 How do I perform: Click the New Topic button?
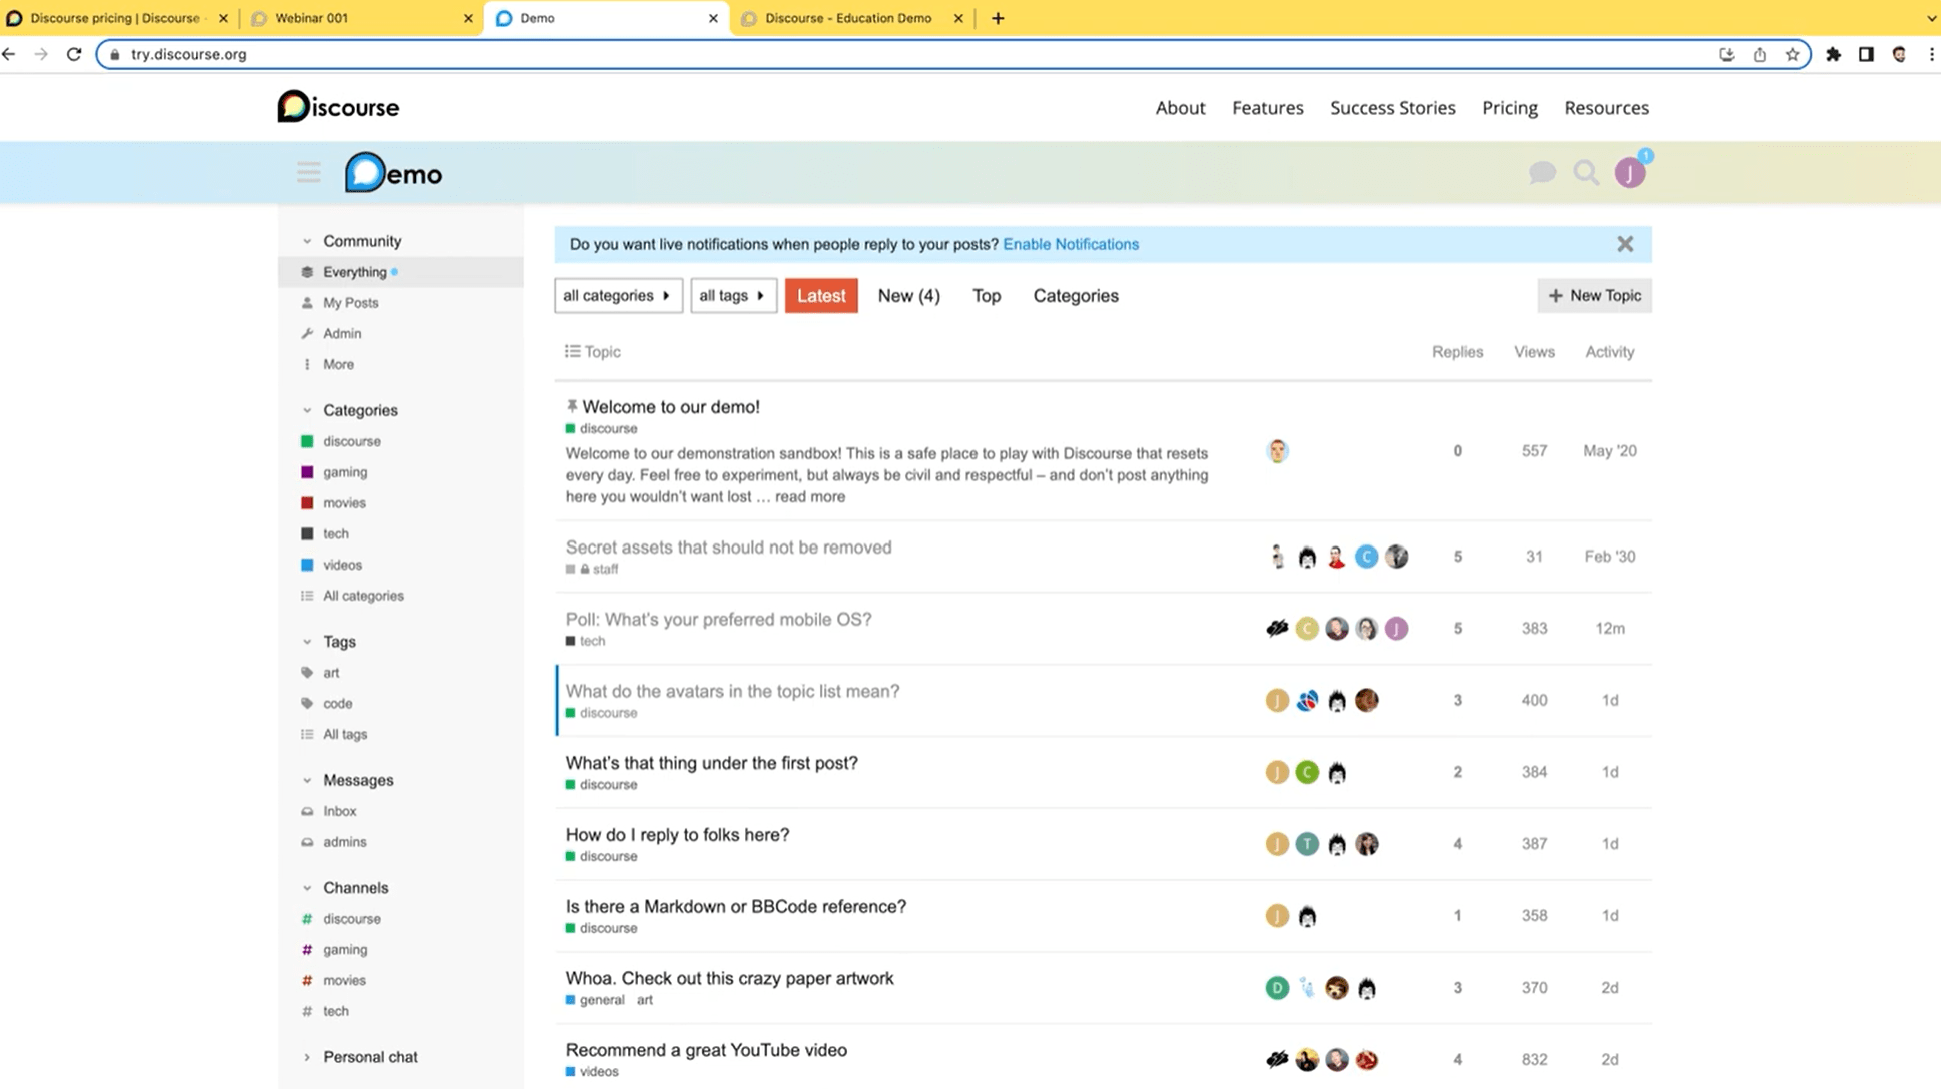coord(1594,295)
